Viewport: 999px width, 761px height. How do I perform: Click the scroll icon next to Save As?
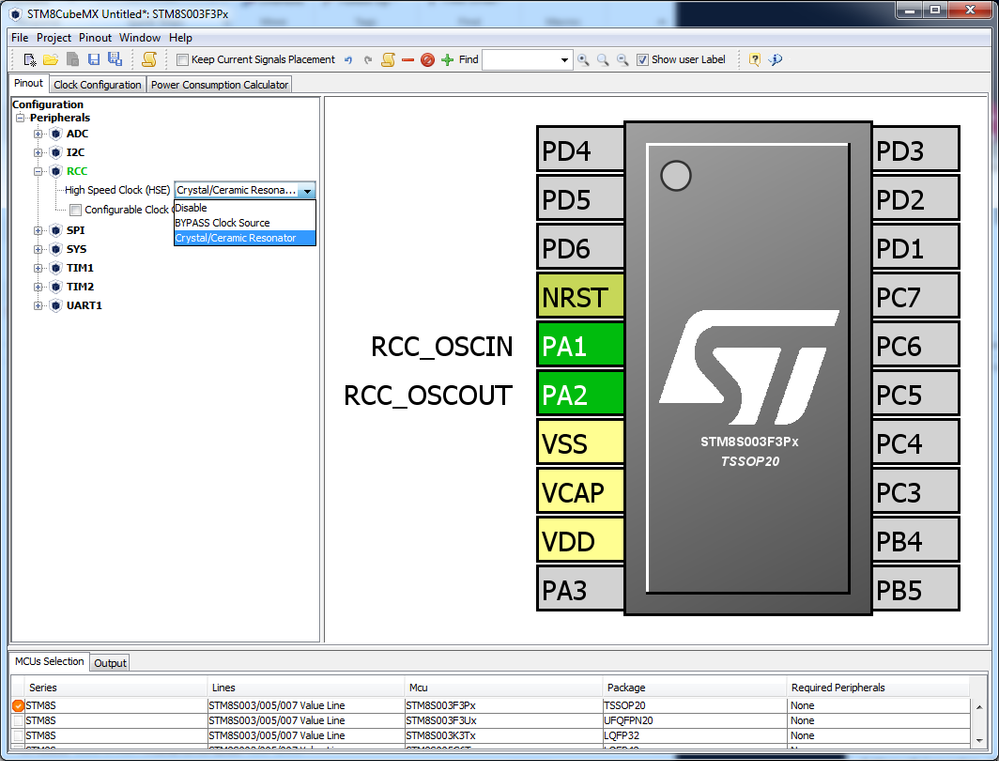click(x=149, y=60)
